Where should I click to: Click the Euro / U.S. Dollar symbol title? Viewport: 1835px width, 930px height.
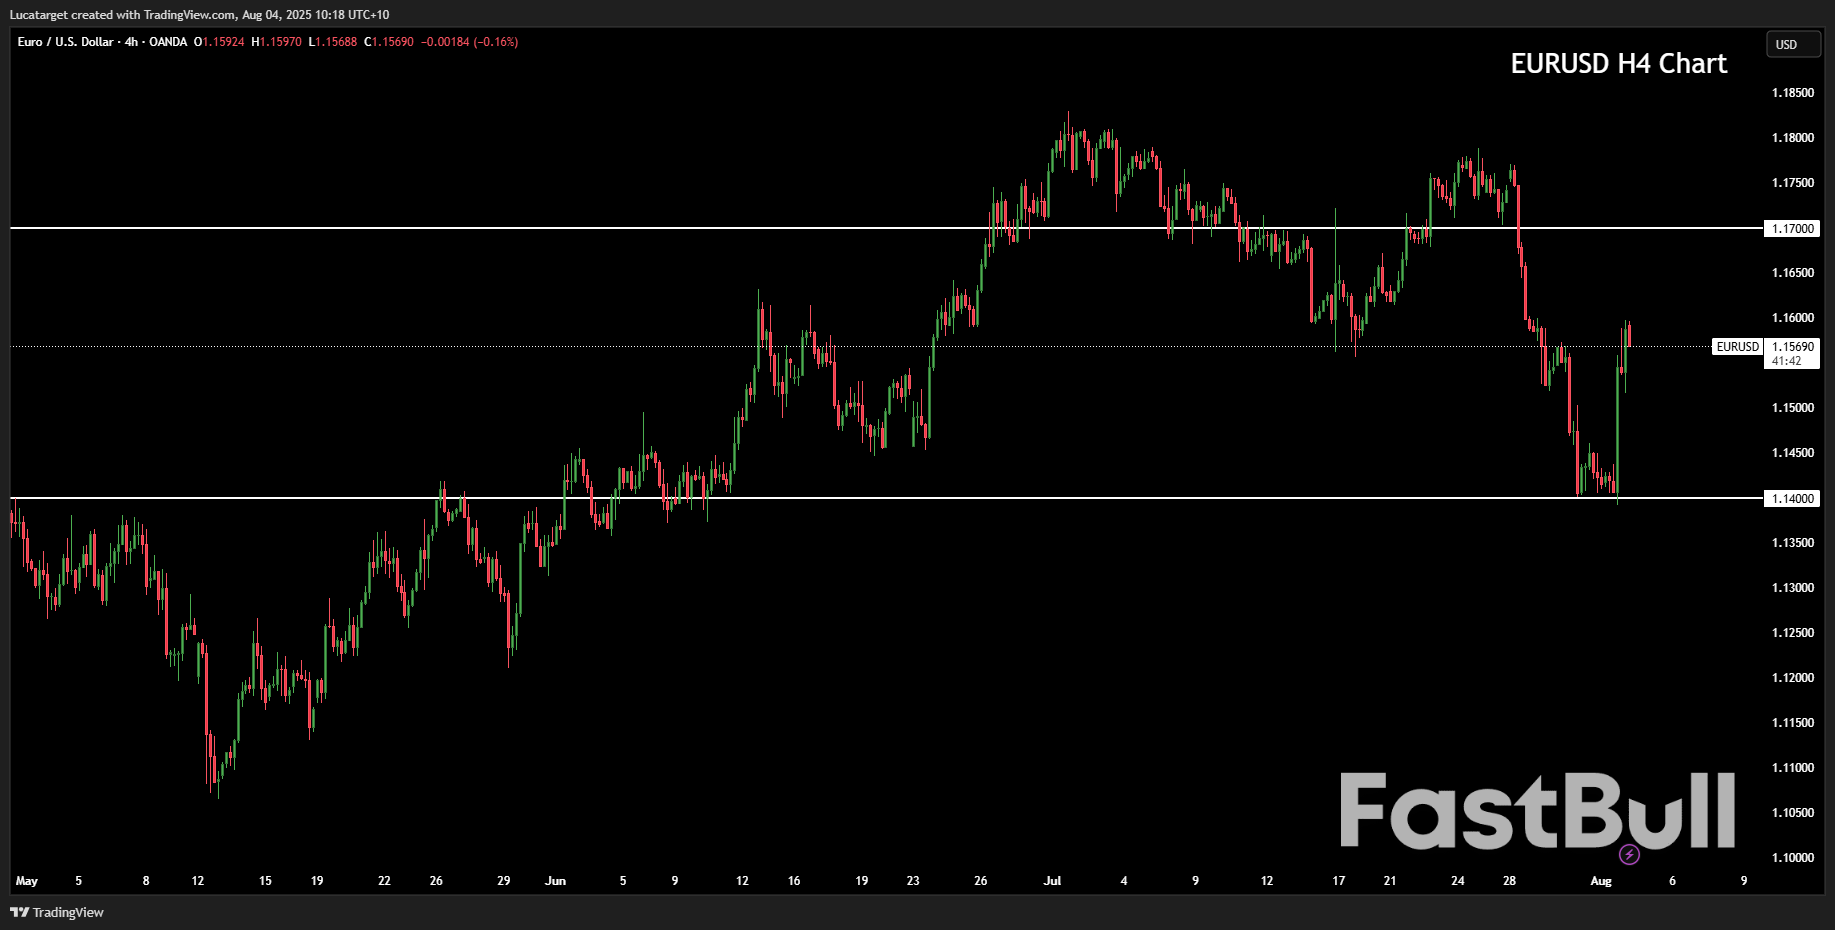65,42
